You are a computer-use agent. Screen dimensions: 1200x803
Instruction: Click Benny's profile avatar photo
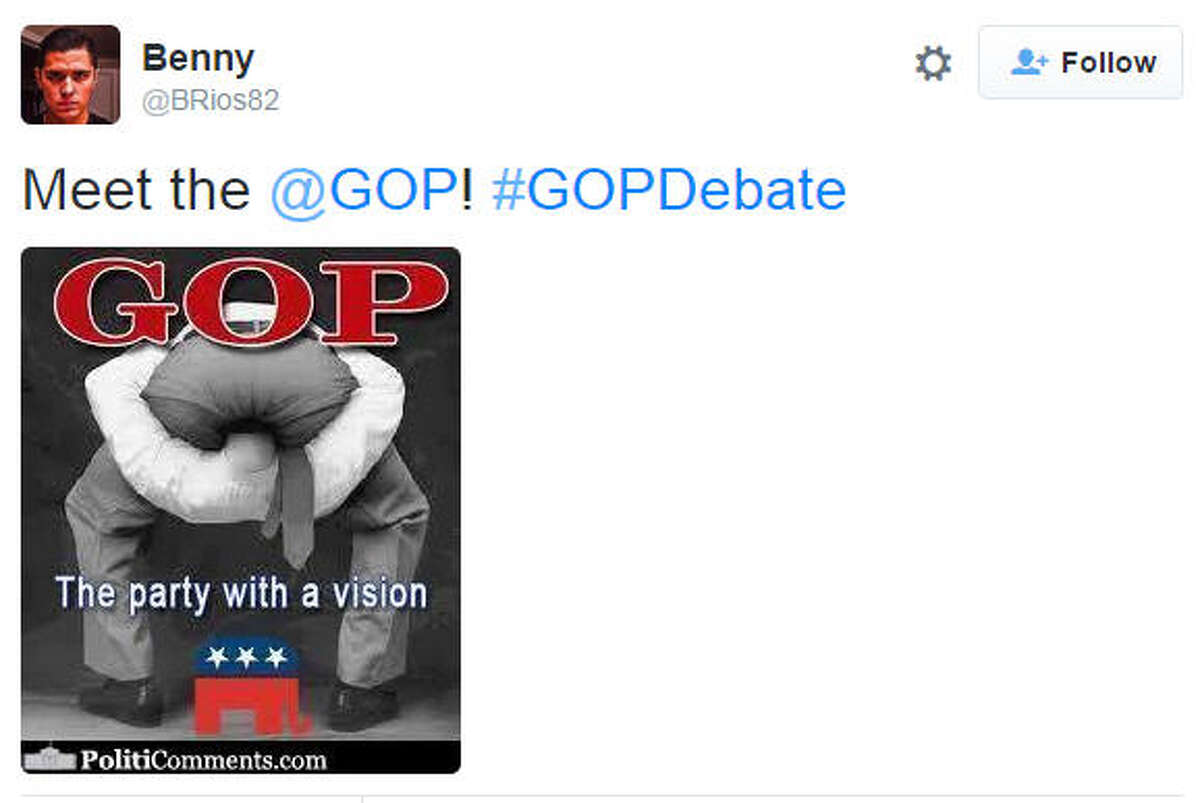70,75
